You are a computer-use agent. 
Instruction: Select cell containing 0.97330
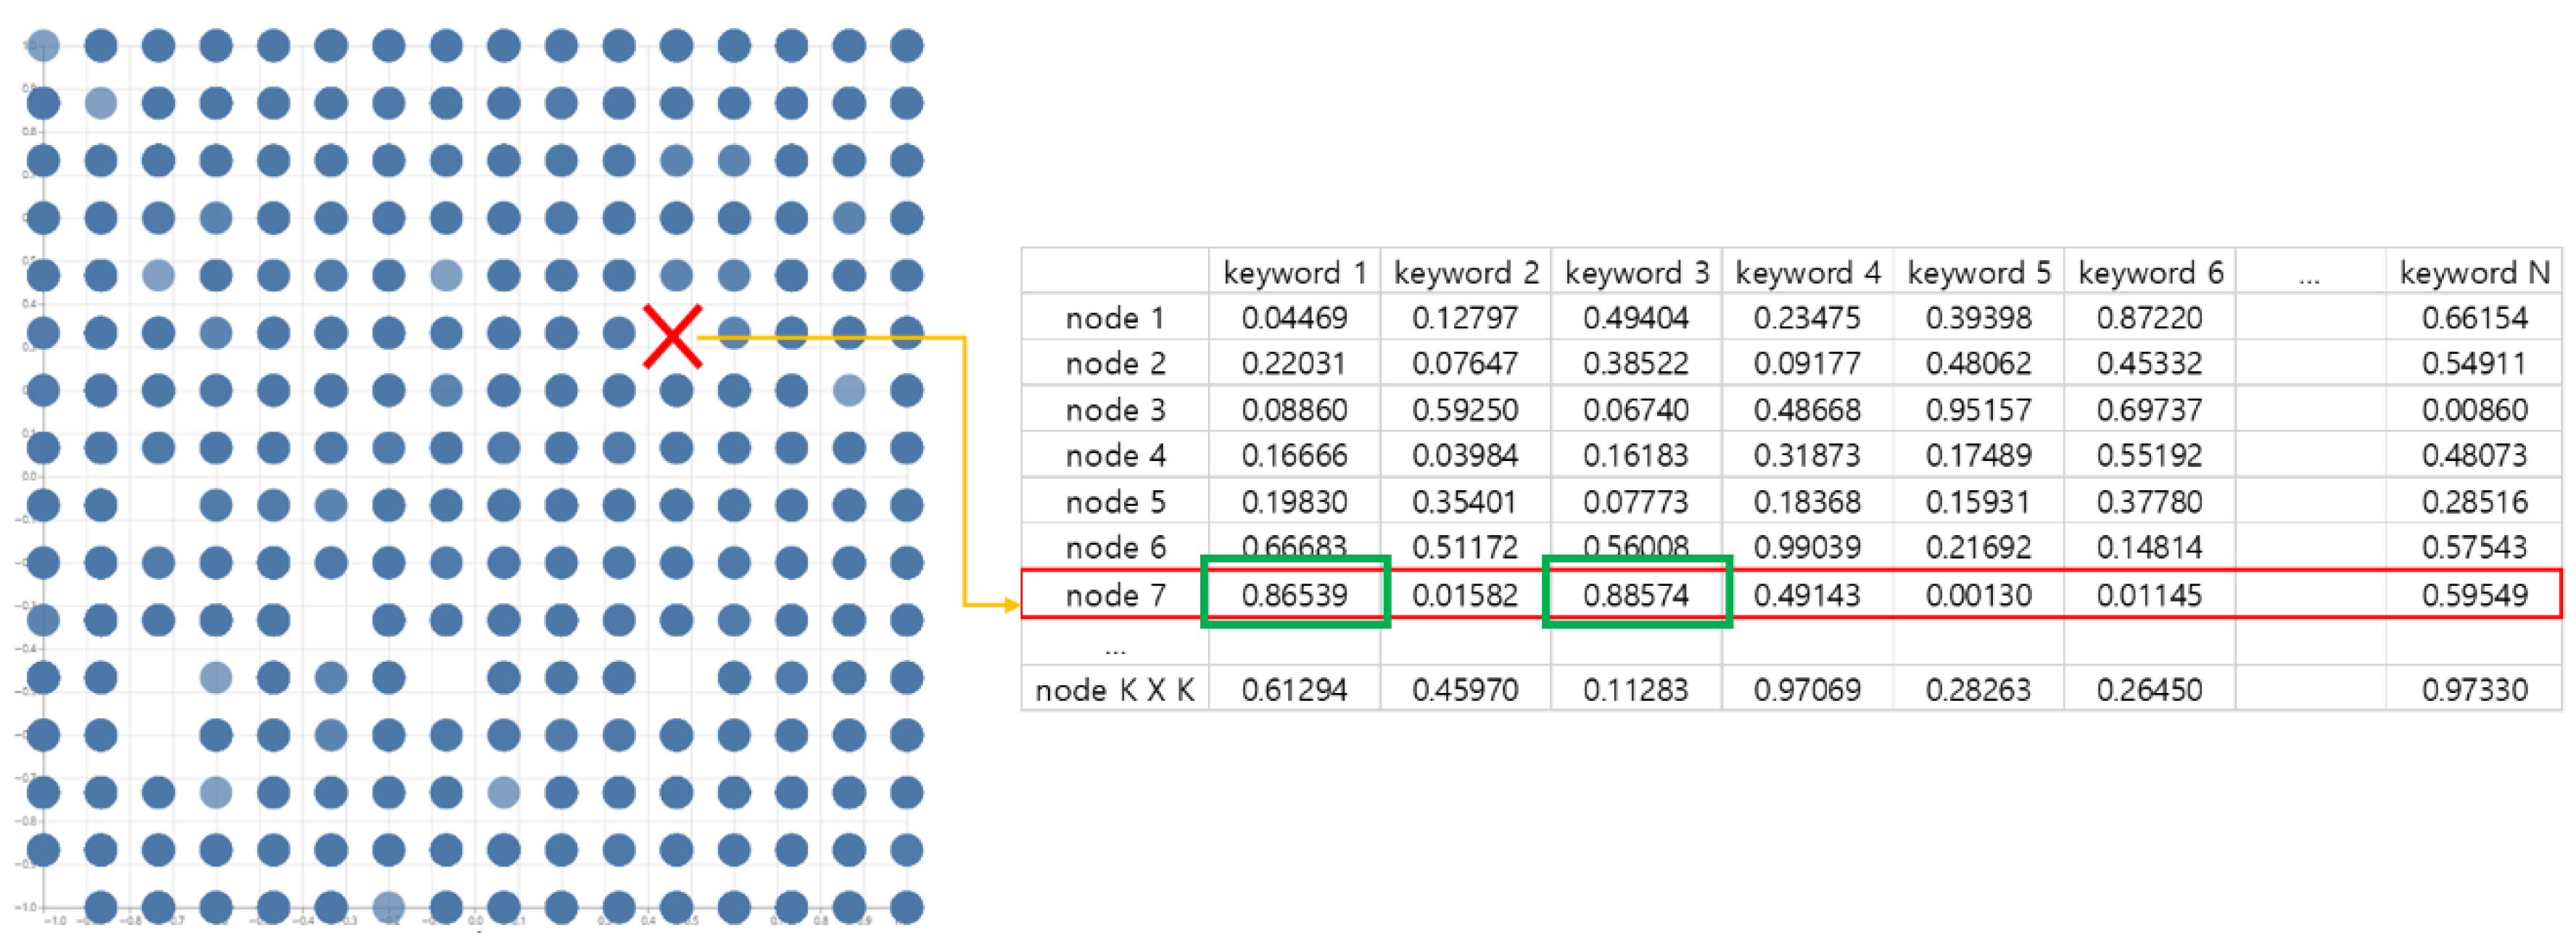point(2474,690)
